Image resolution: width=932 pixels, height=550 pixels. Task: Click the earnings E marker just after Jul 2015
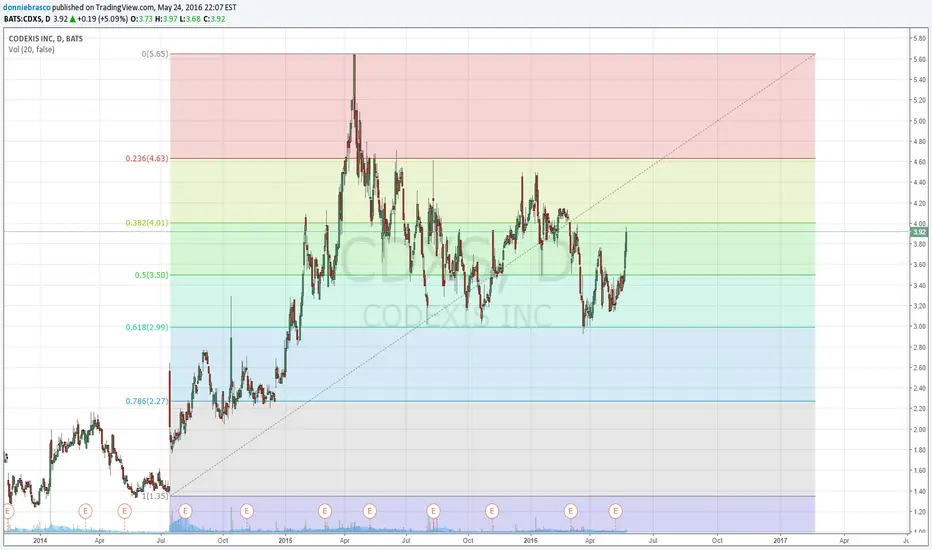tap(433, 510)
